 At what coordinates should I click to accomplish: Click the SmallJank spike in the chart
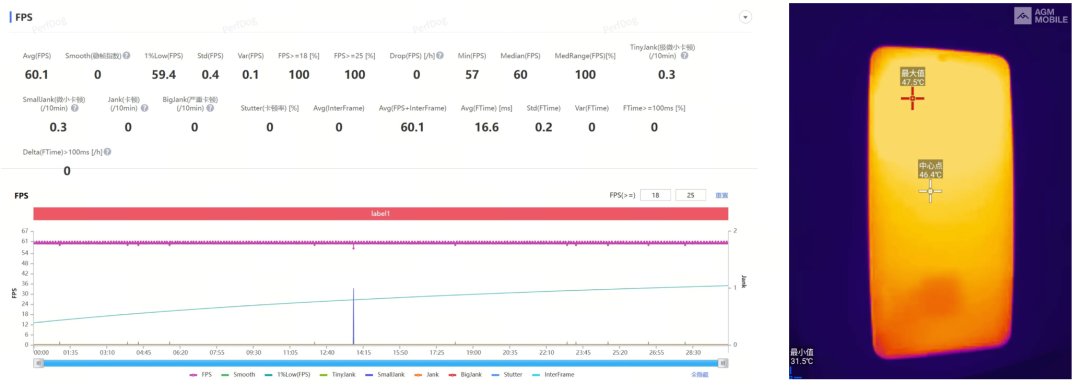click(x=353, y=316)
